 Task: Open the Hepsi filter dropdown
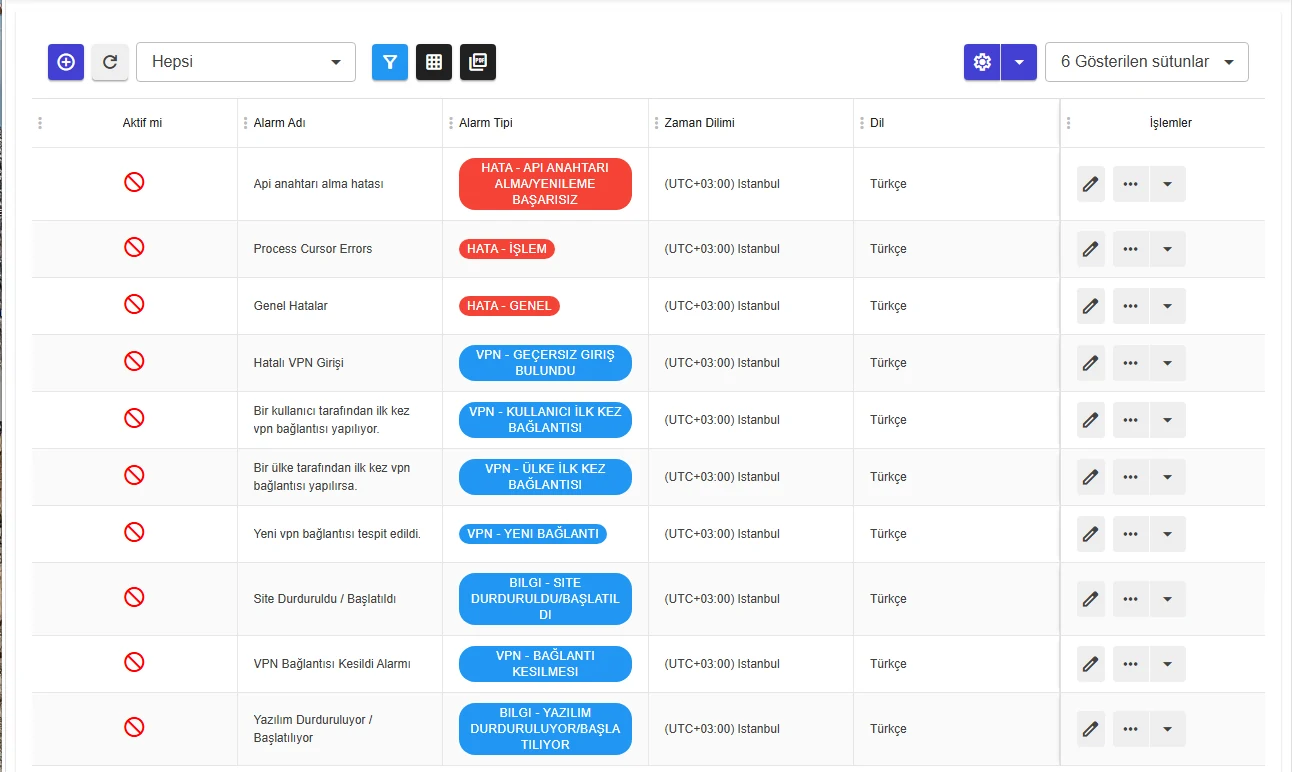pos(246,62)
